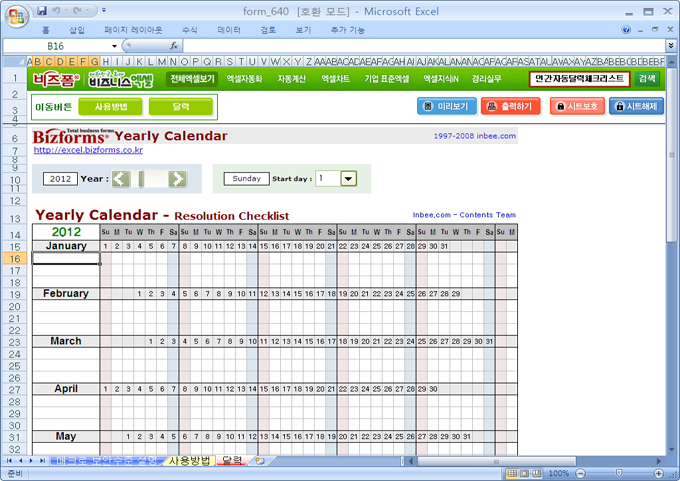The width and height of the screenshot is (680, 481).
Task: Click the April month label
Action: click(x=66, y=389)
